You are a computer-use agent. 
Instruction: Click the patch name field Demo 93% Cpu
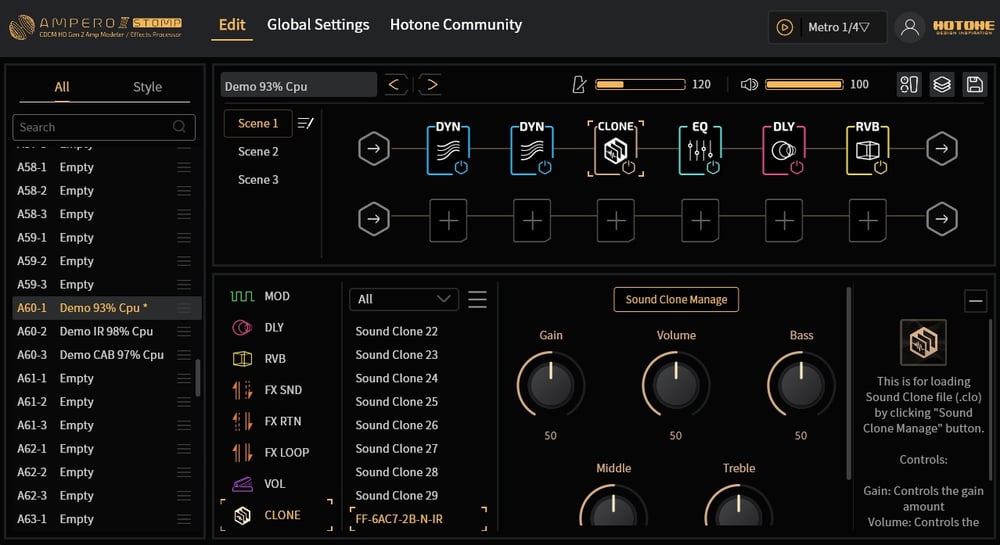click(x=298, y=85)
